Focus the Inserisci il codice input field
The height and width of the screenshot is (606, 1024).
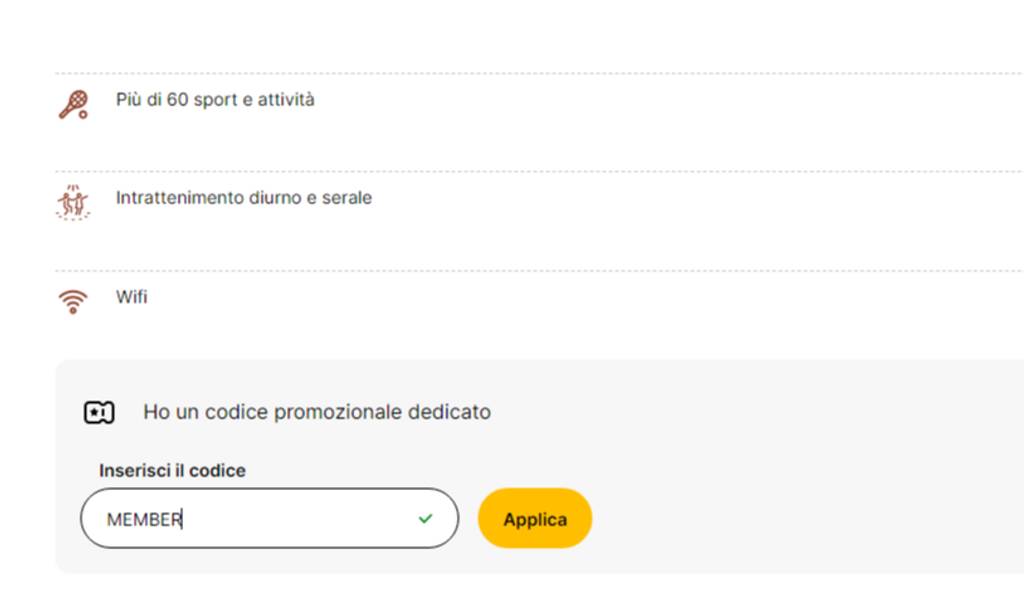[270, 518]
